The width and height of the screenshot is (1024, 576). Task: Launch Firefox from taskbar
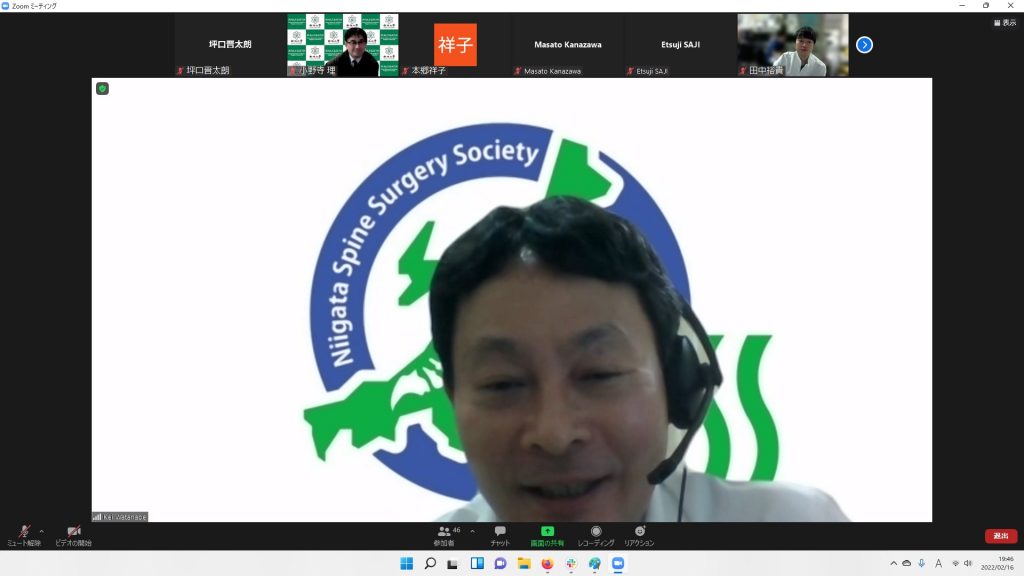pos(547,563)
